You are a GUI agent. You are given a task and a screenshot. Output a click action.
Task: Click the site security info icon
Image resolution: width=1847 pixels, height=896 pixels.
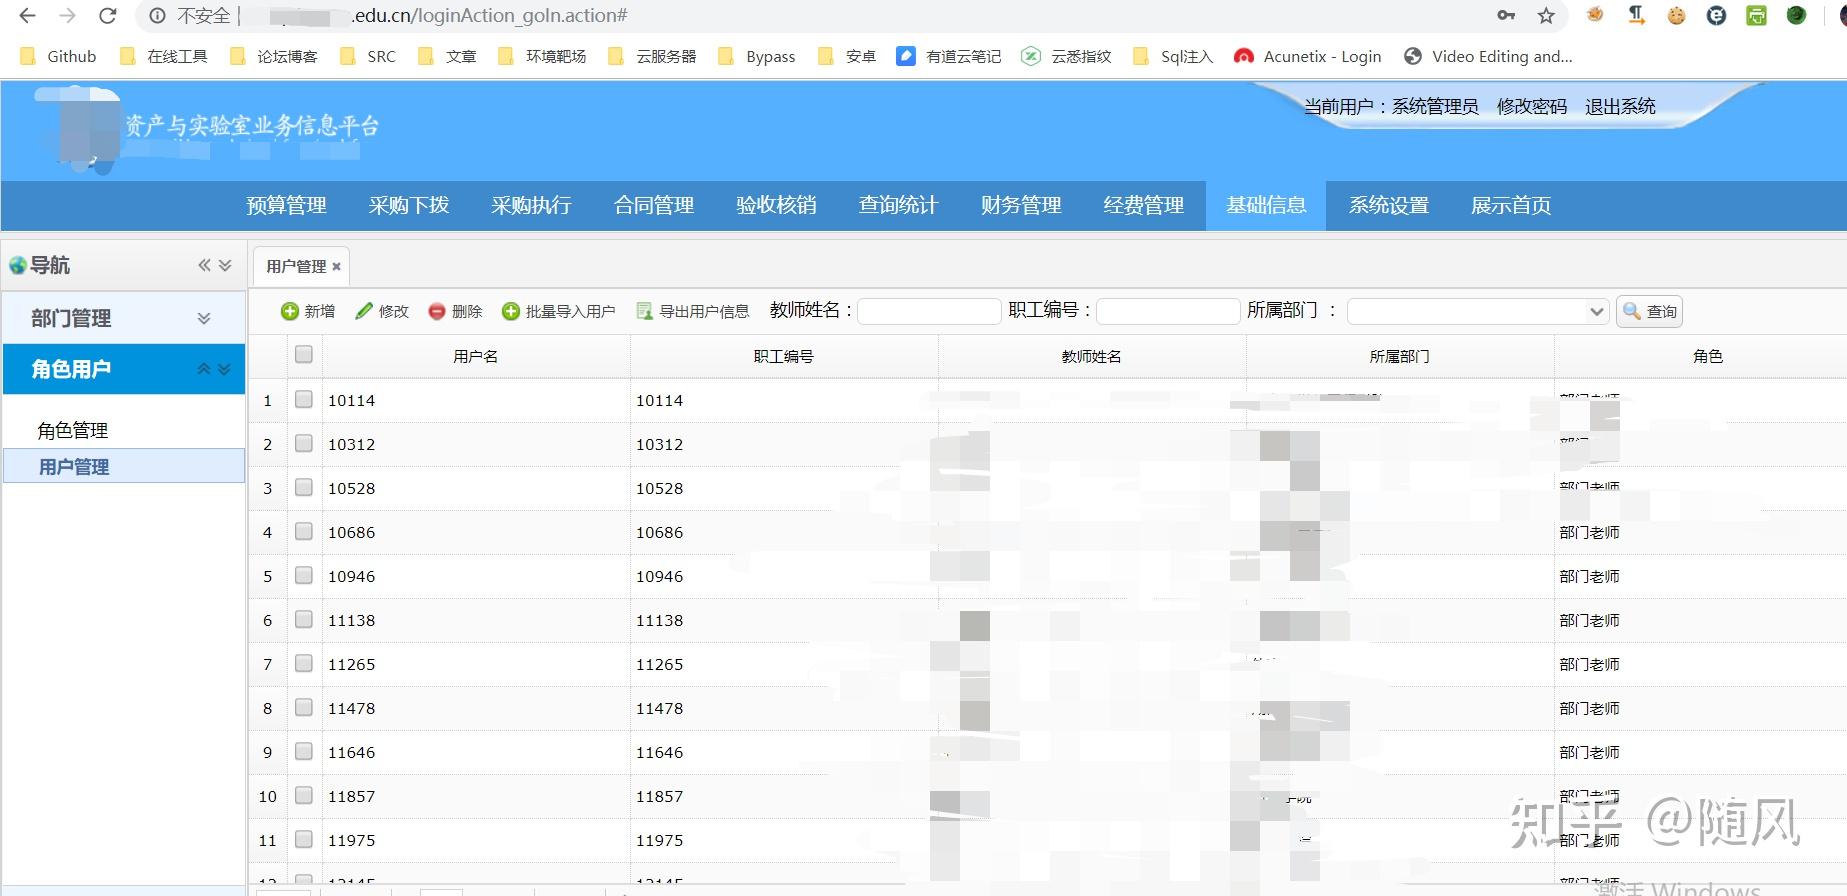(157, 16)
